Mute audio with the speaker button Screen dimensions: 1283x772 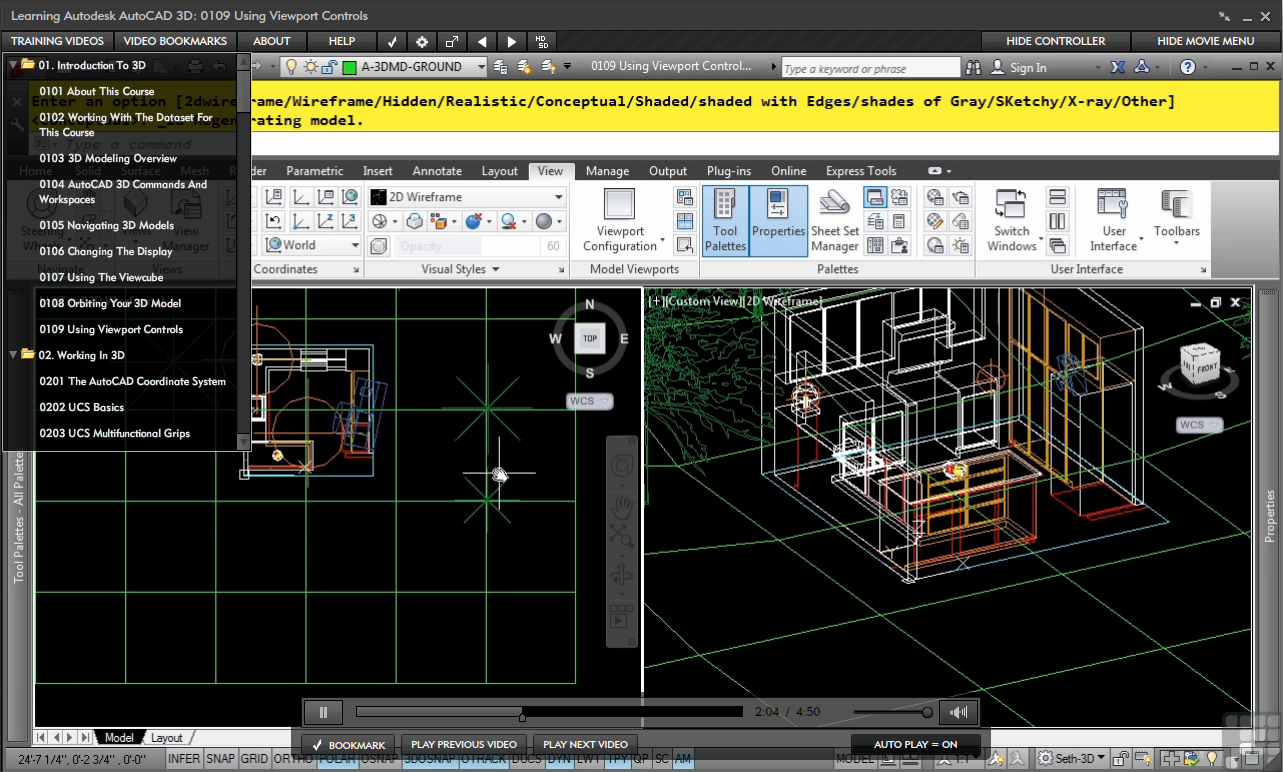(x=959, y=712)
